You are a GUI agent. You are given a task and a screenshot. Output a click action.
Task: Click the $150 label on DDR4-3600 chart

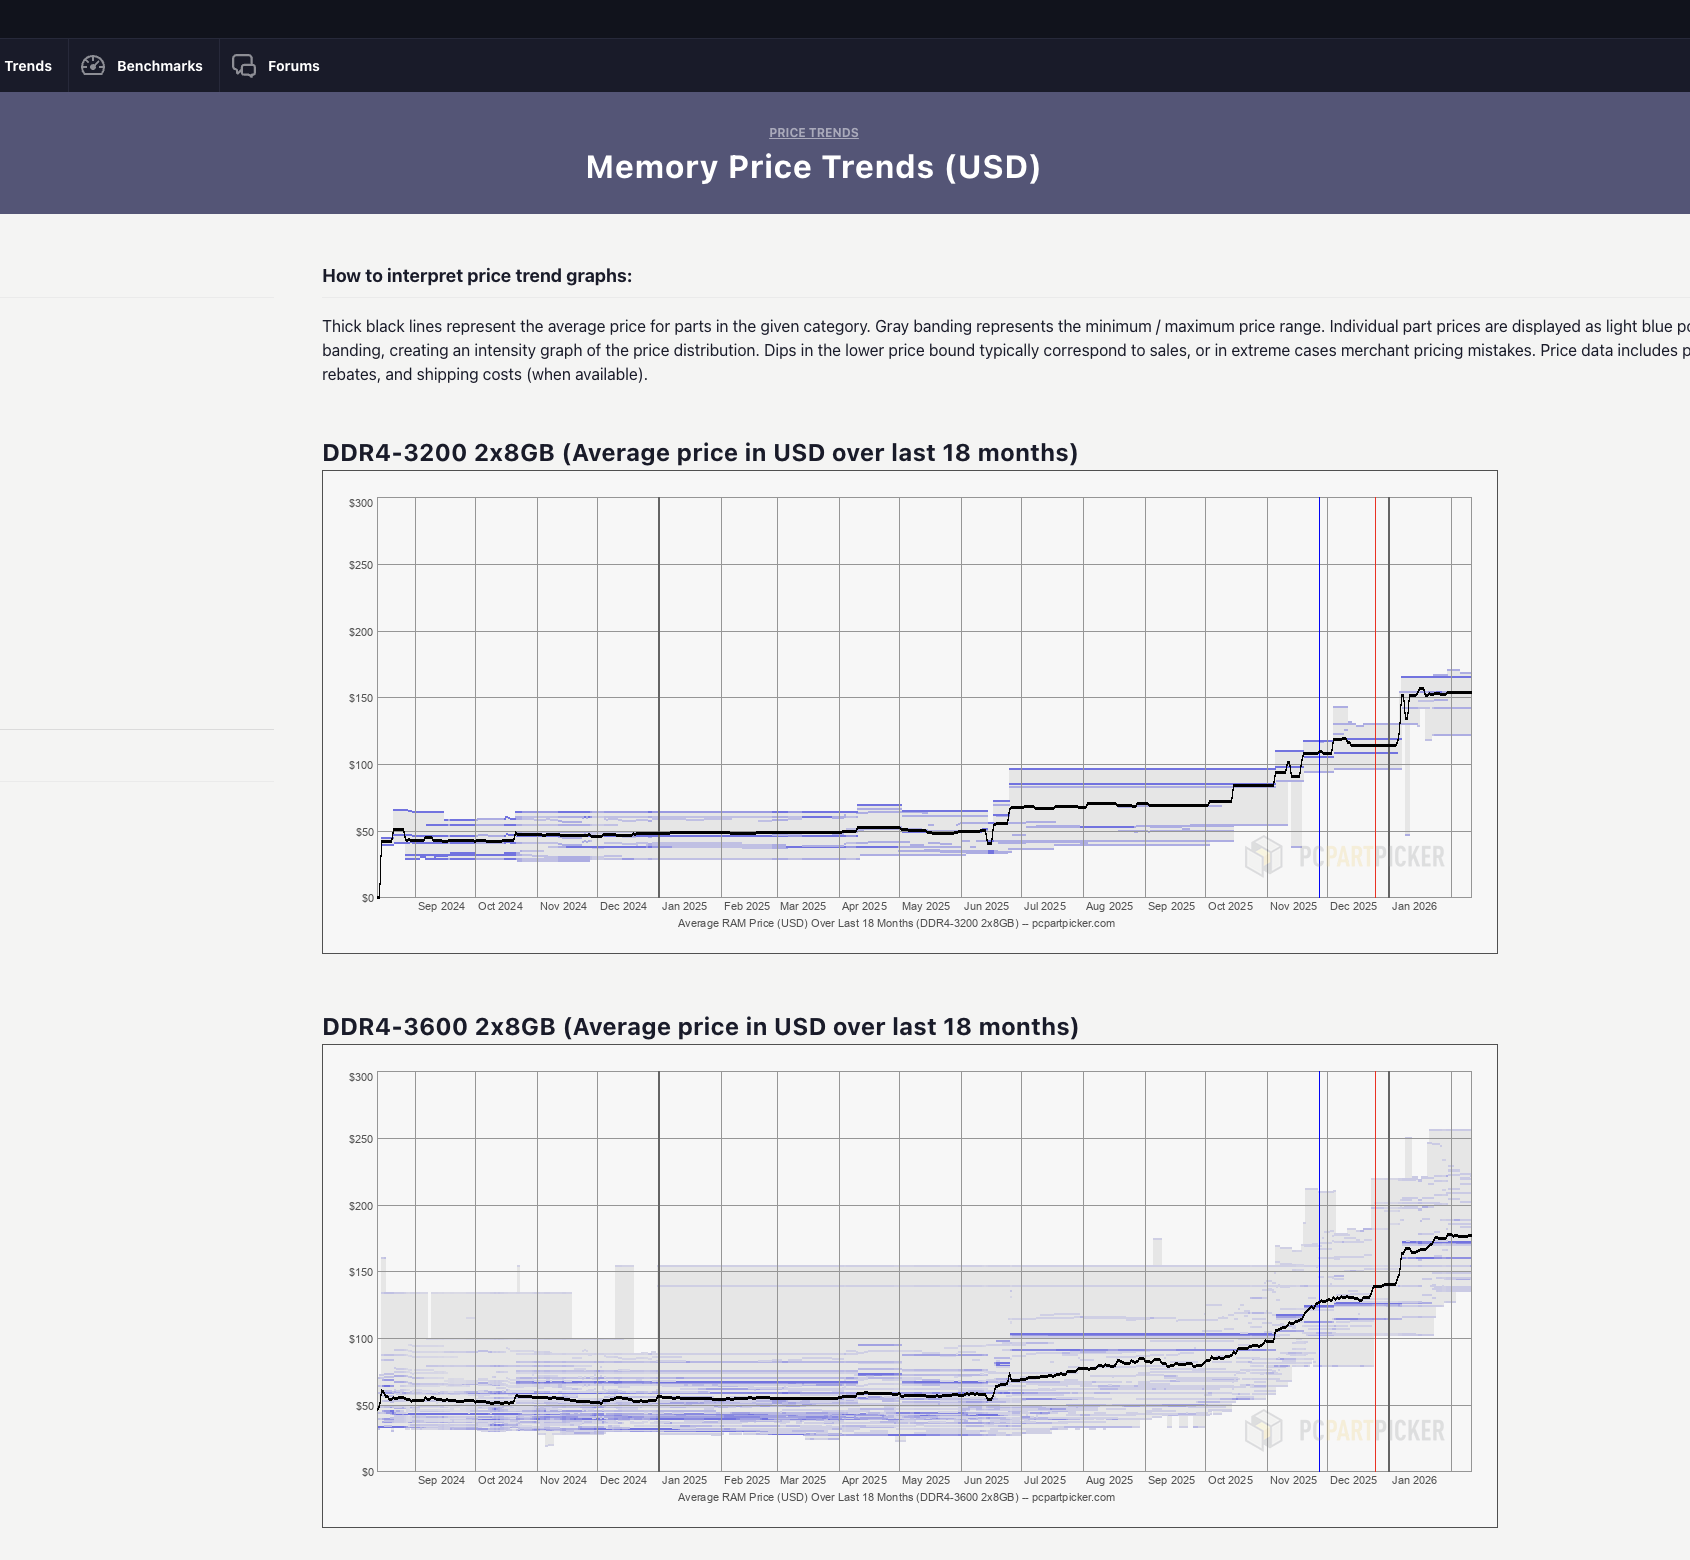[361, 1272]
